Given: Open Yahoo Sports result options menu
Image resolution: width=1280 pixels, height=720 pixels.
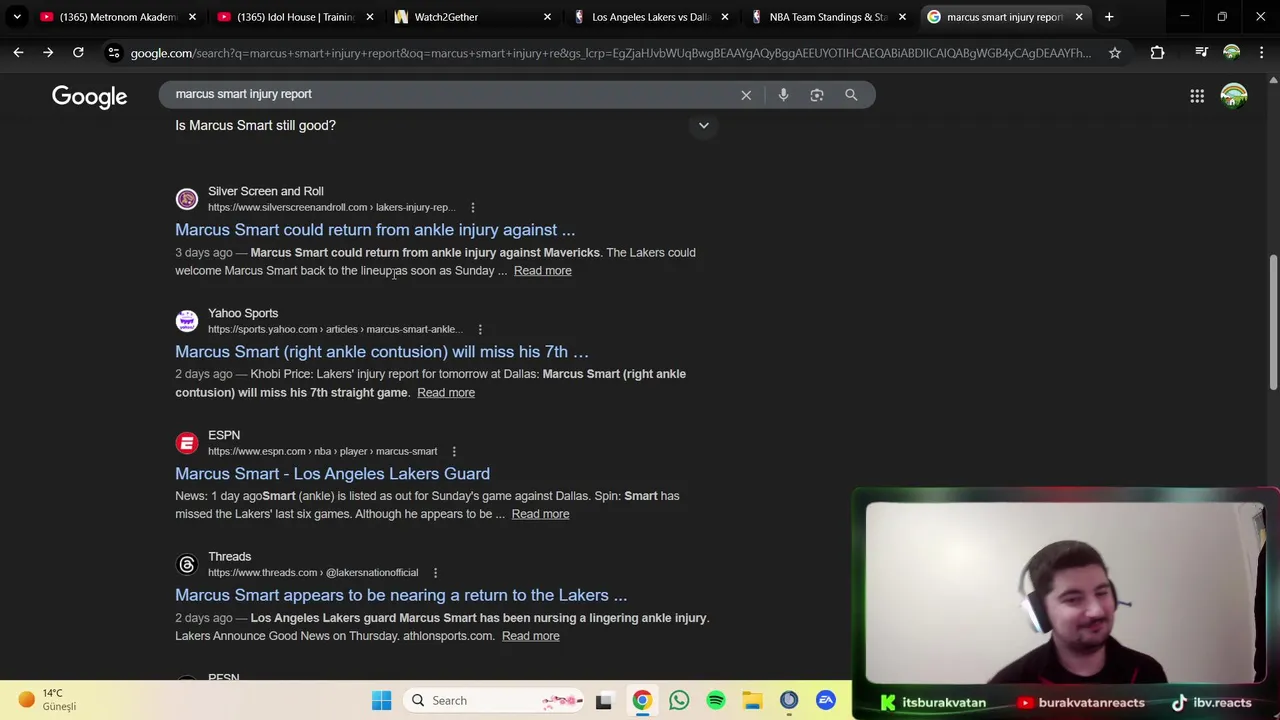Looking at the screenshot, I should click(x=480, y=329).
